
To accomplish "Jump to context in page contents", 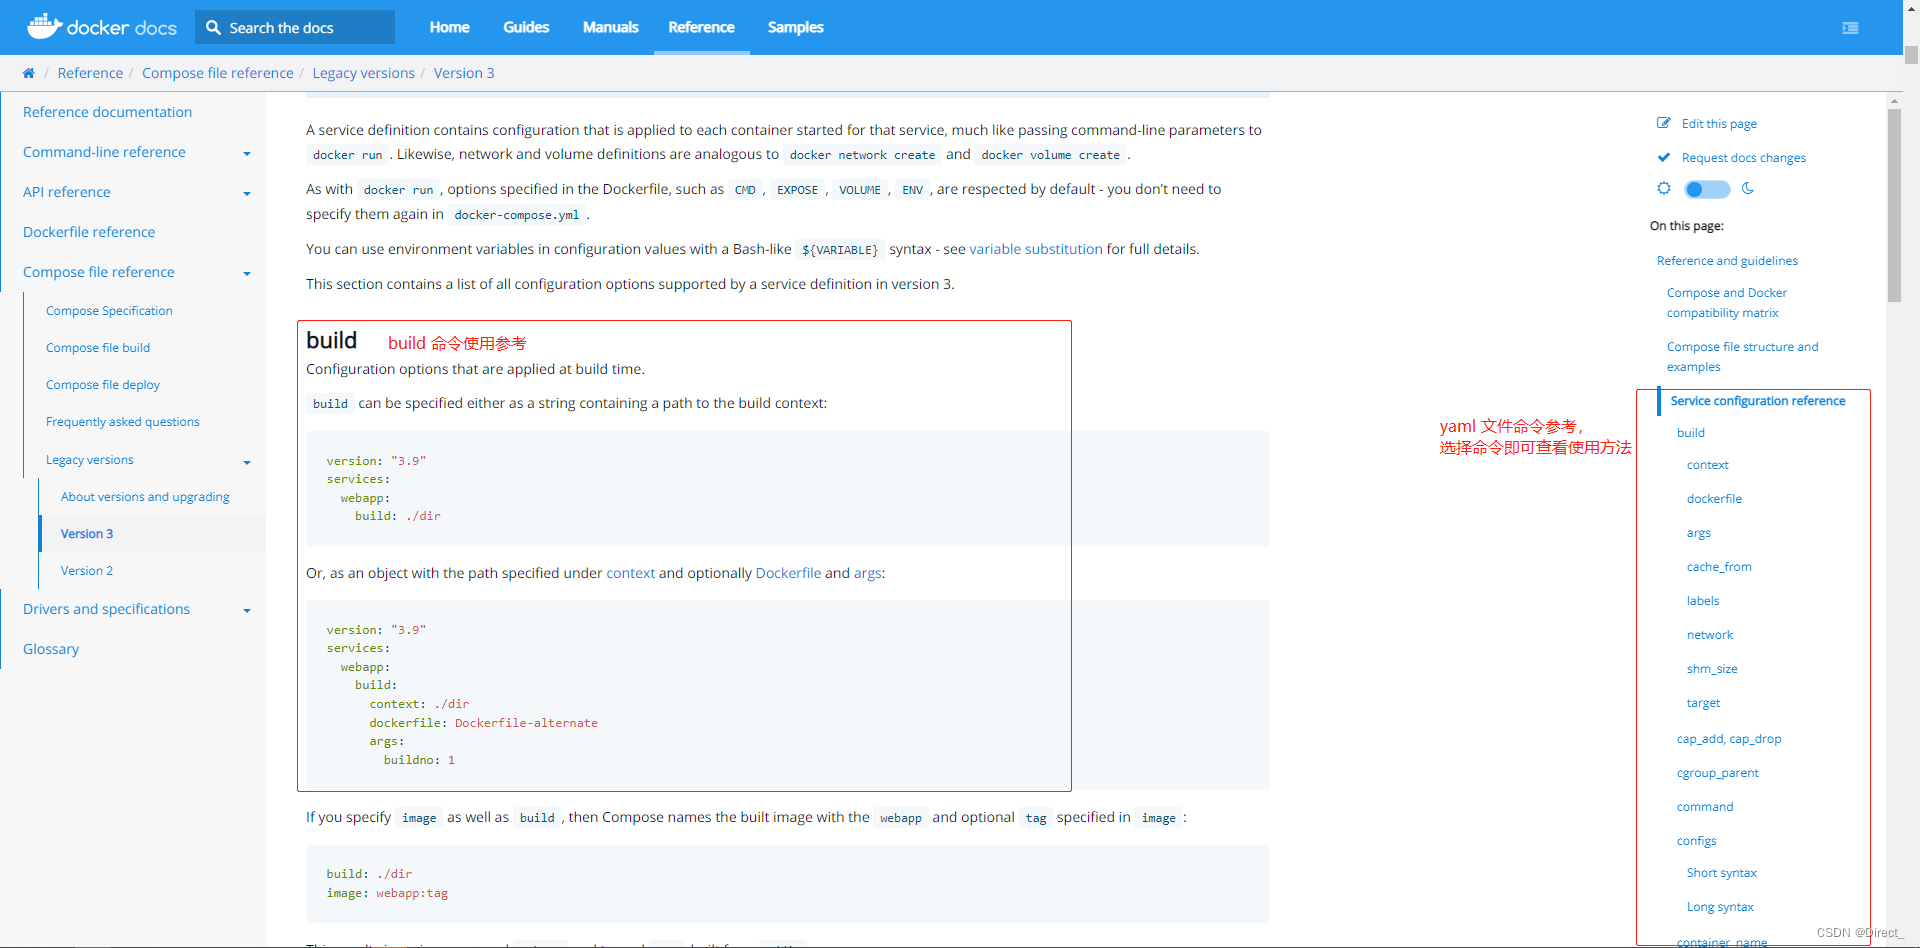I will (1707, 465).
